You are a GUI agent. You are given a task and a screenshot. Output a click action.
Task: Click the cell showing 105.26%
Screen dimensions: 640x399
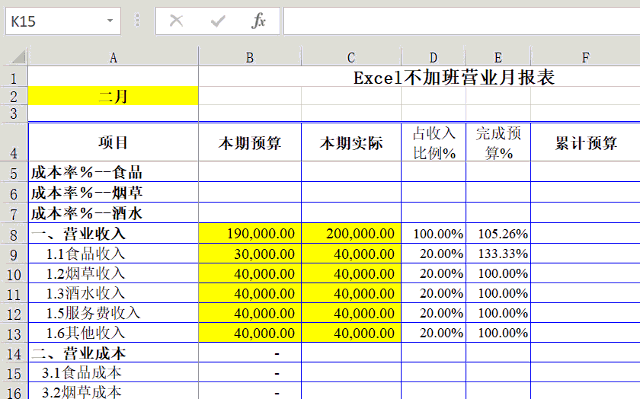click(498, 234)
